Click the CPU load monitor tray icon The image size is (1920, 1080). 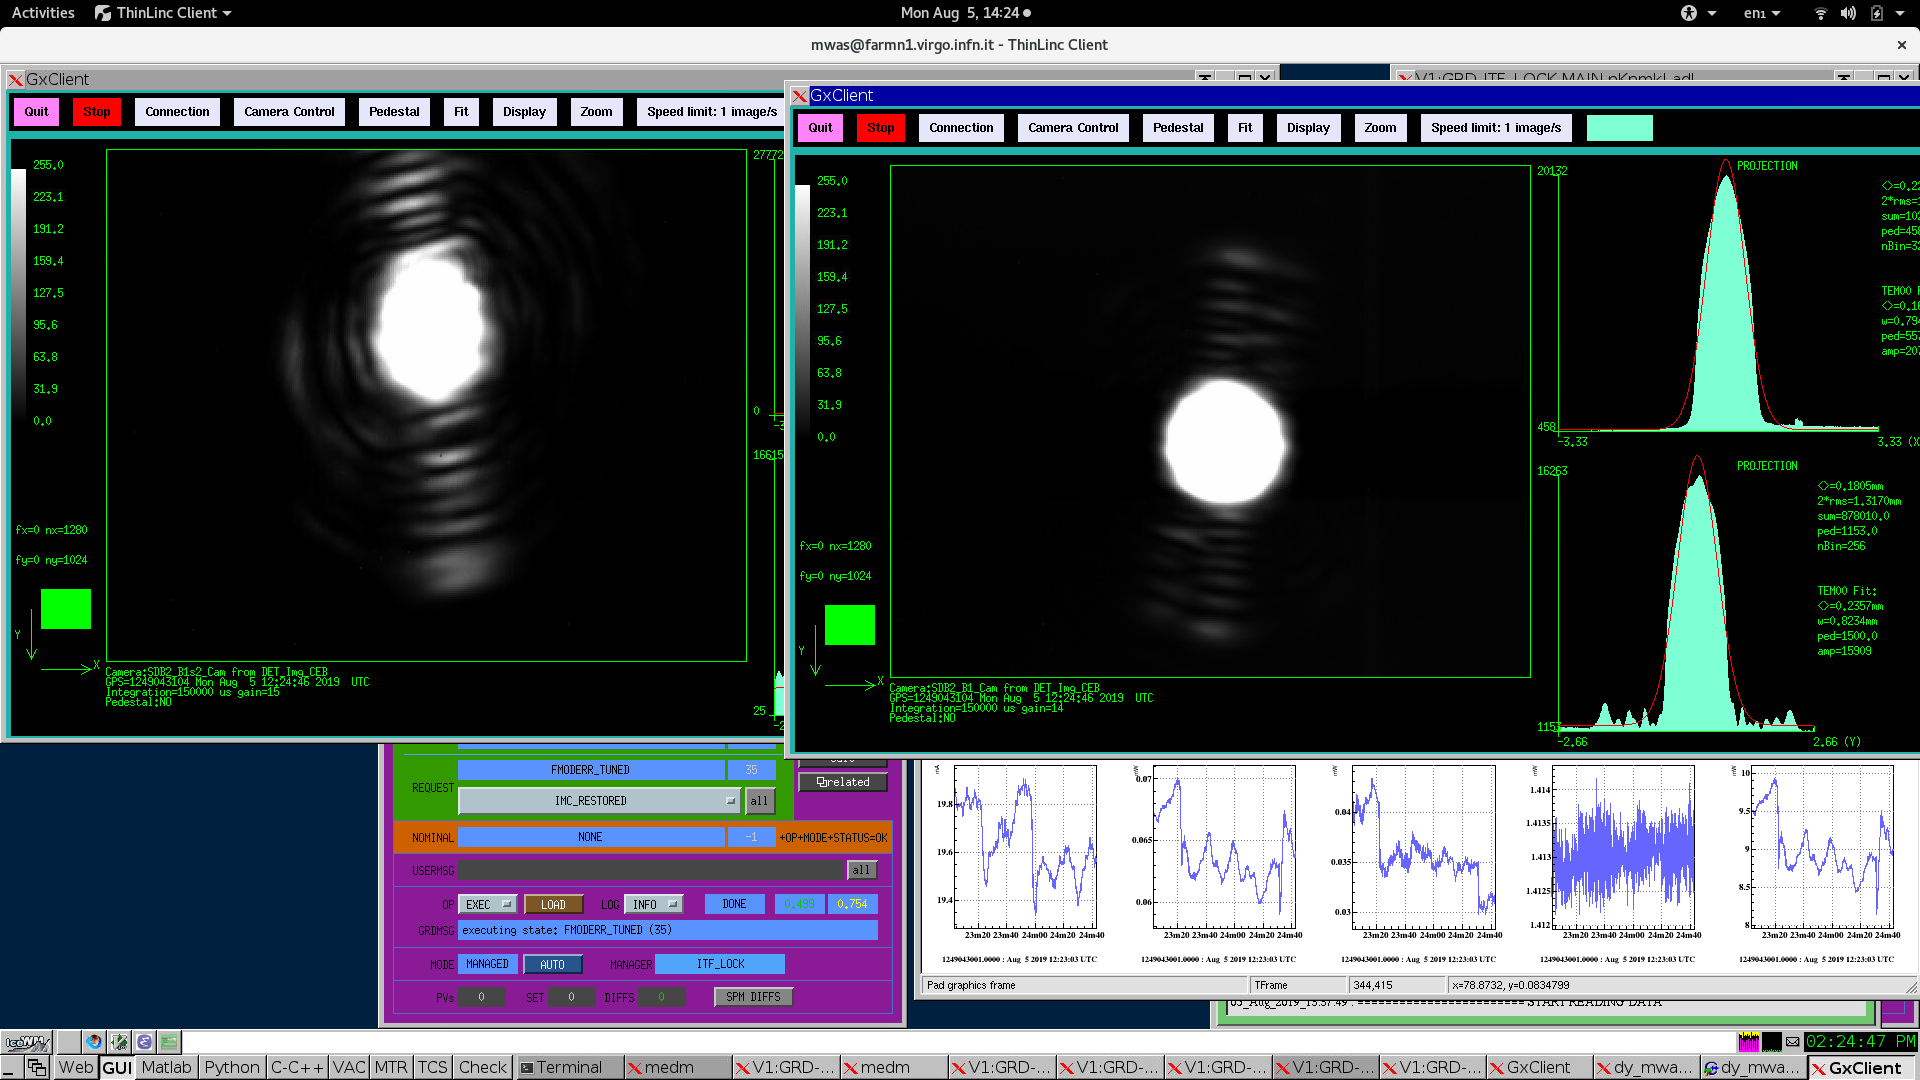1749,1042
